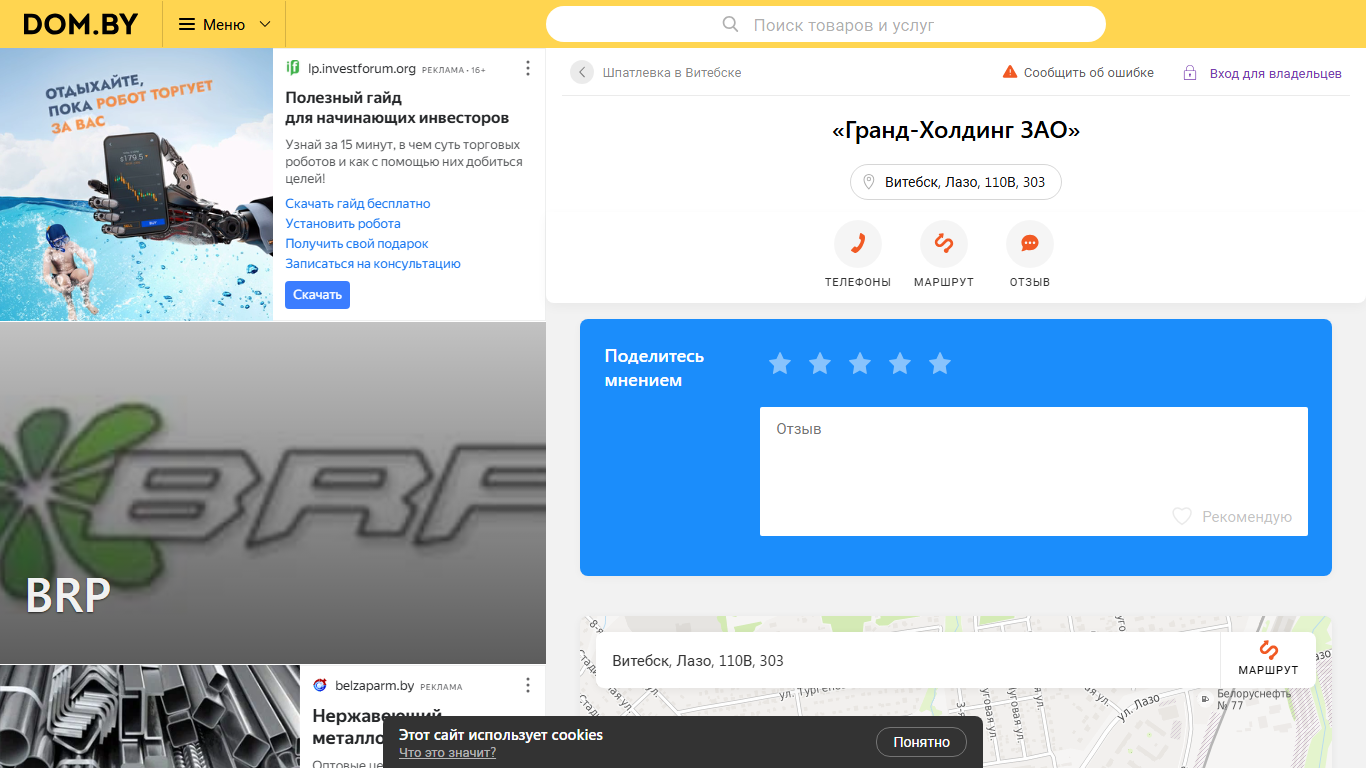1366x768 pixels.
Task: Click the investforum green favicon
Action: [x=293, y=68]
